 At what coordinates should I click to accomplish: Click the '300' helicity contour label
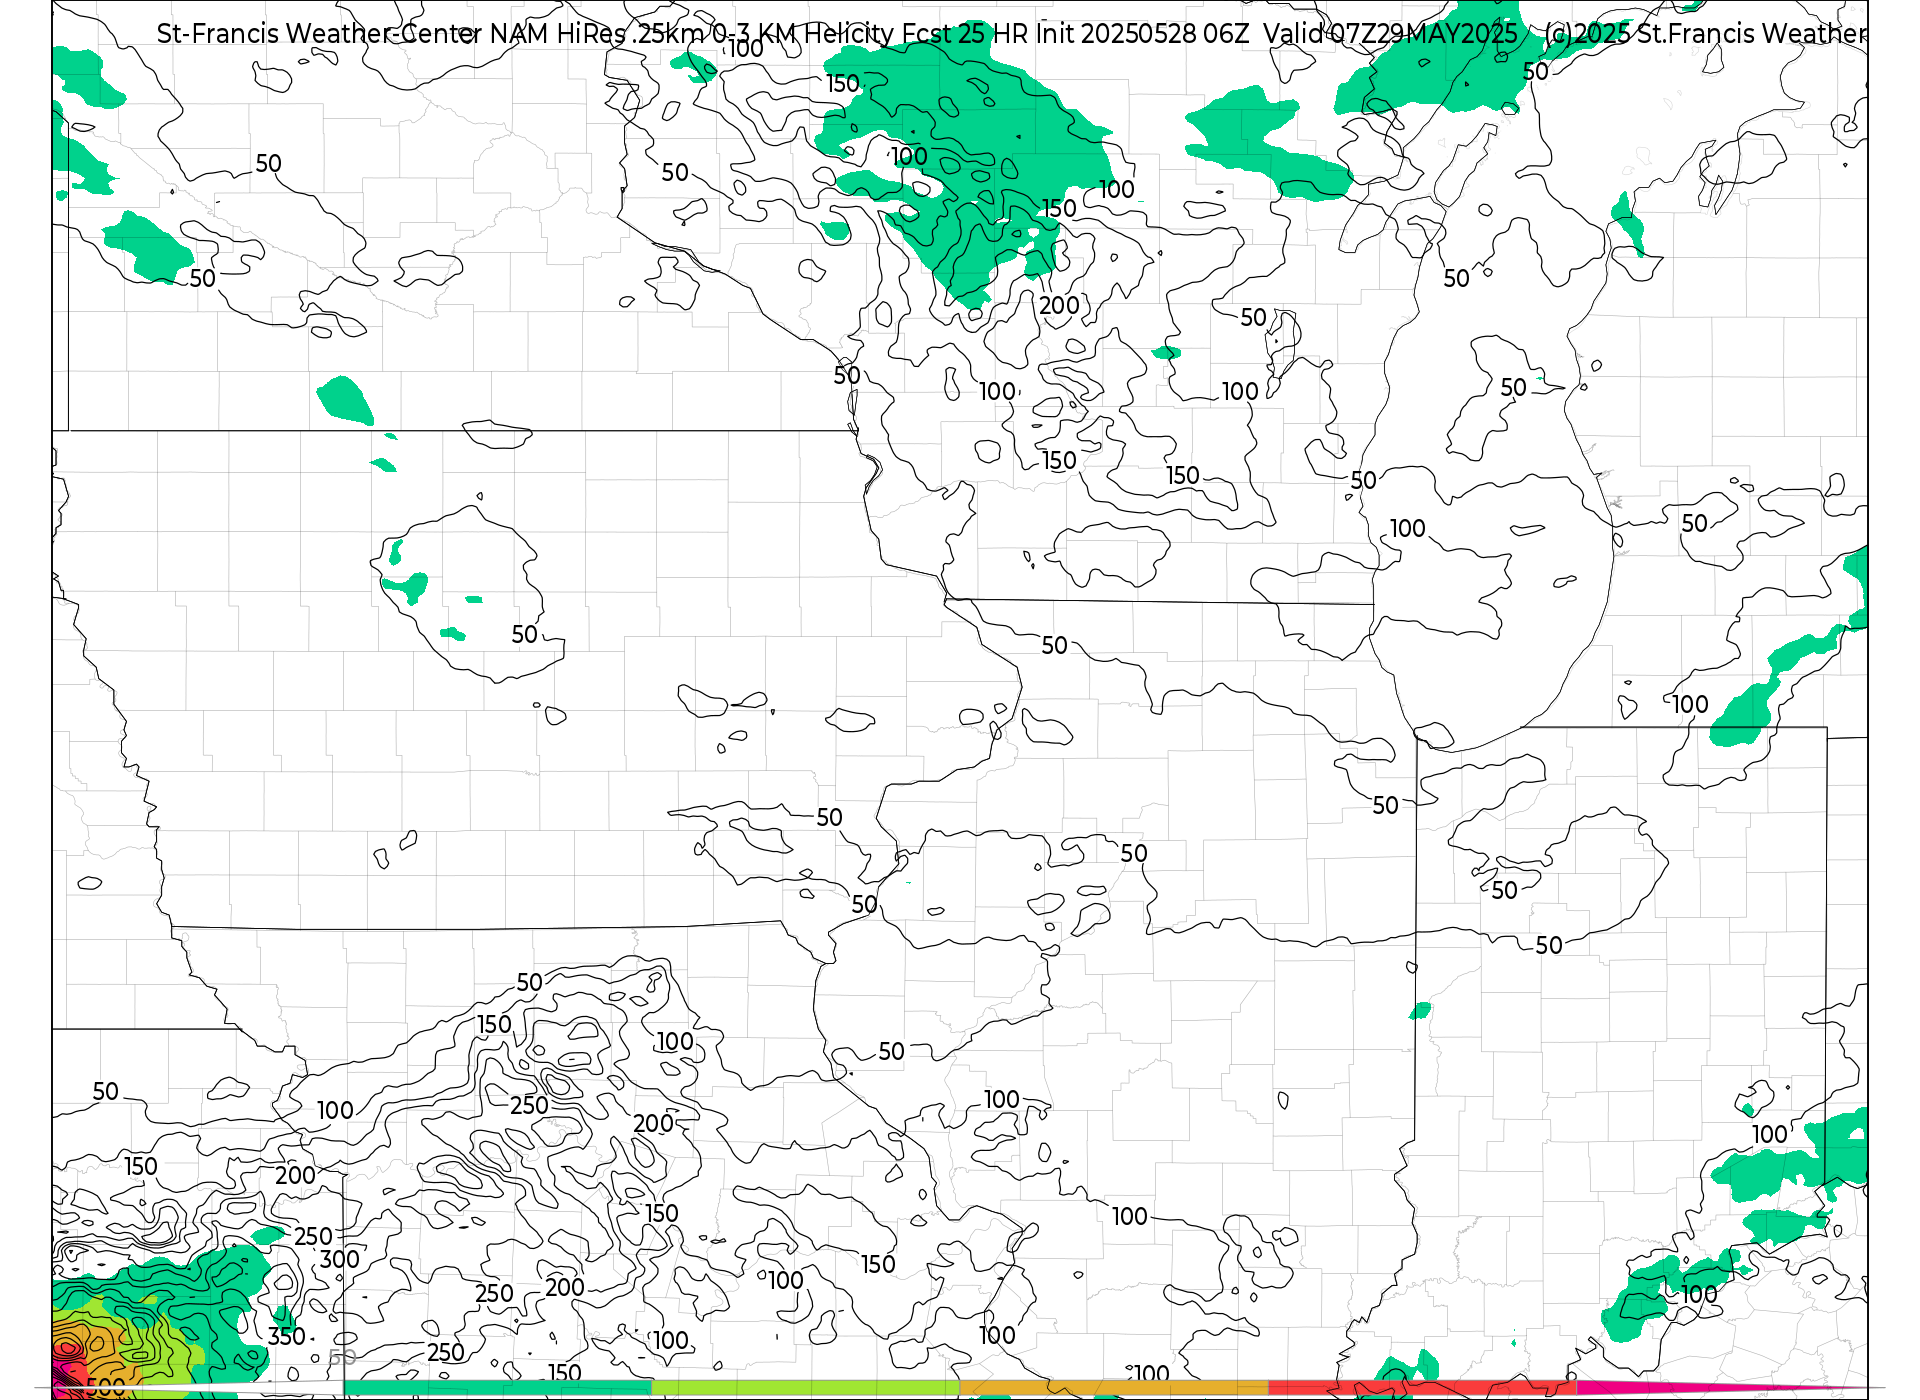(x=340, y=1259)
